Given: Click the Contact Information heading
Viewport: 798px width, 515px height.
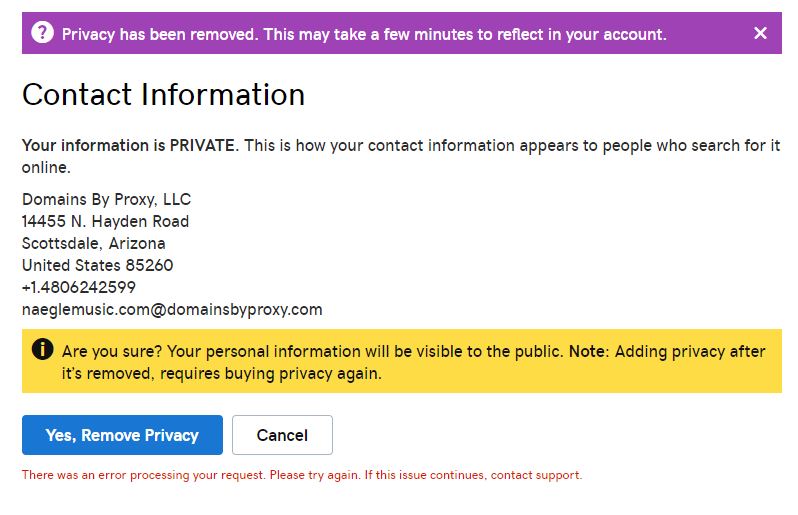Looking at the screenshot, I should [x=163, y=95].
